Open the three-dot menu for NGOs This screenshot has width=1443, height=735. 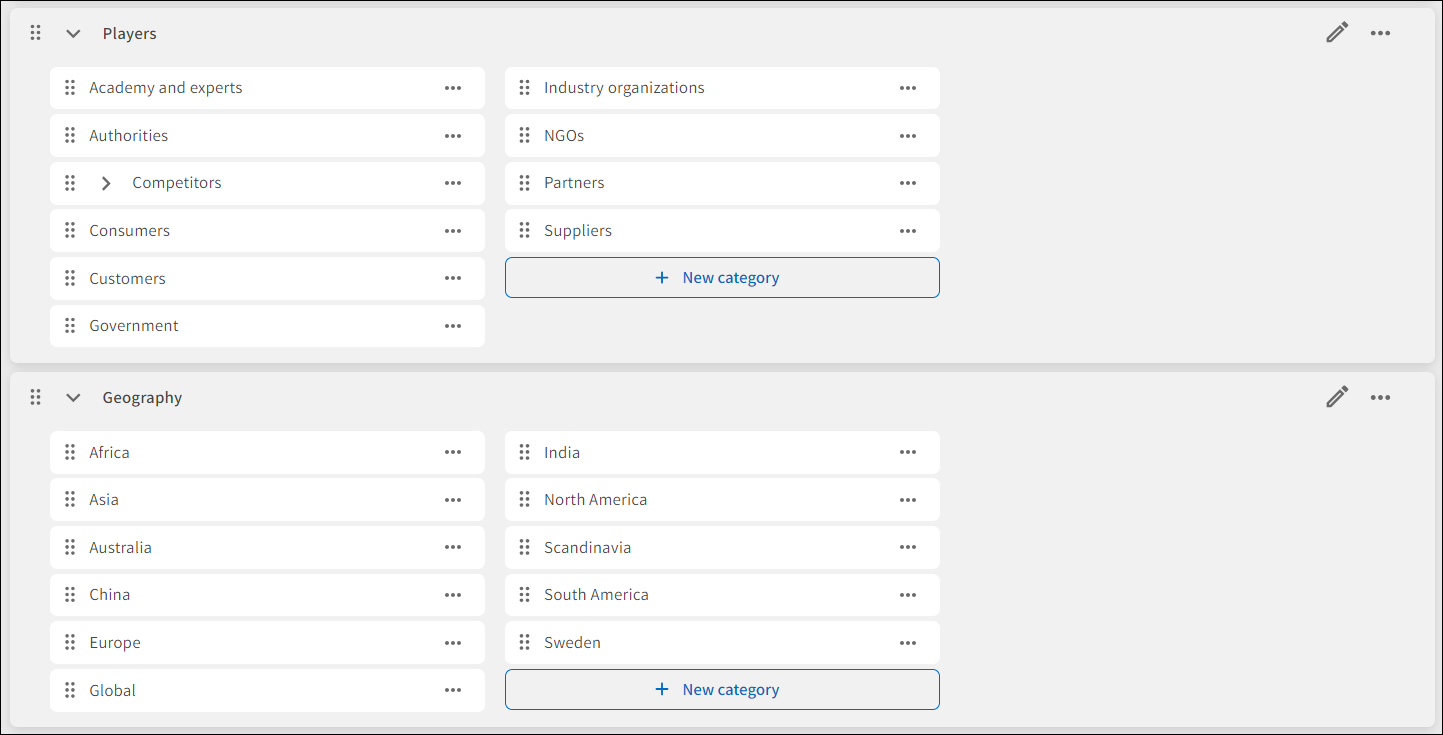[x=908, y=136]
